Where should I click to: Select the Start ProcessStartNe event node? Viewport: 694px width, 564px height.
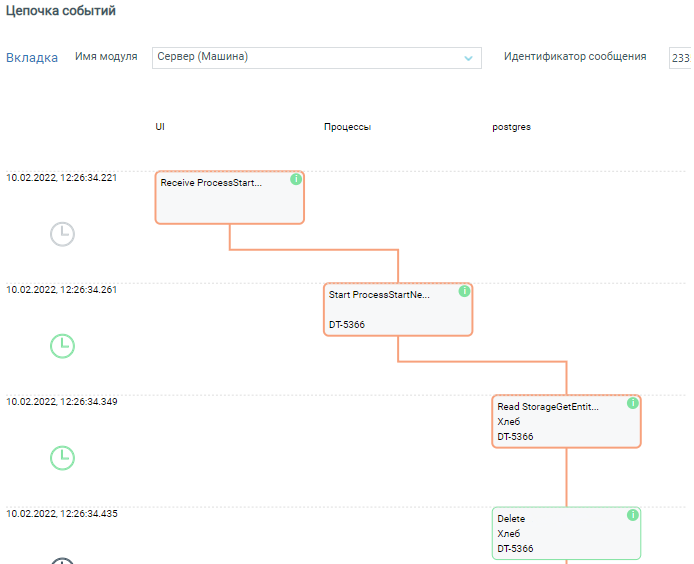pyautogui.click(x=398, y=310)
